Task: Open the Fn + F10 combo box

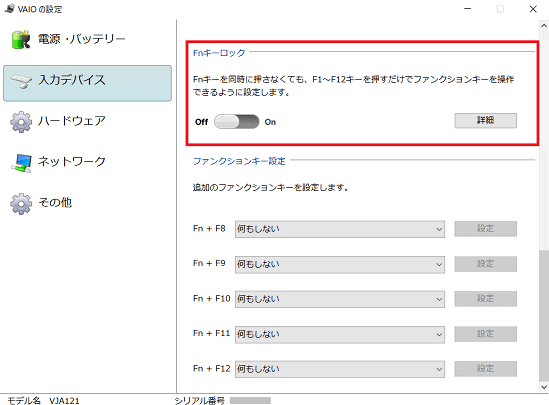Action: (x=340, y=299)
